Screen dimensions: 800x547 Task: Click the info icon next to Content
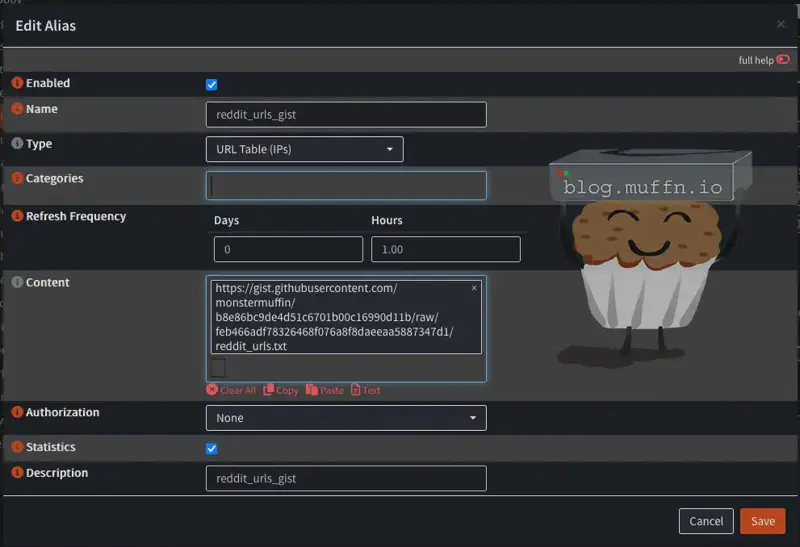(x=17, y=283)
